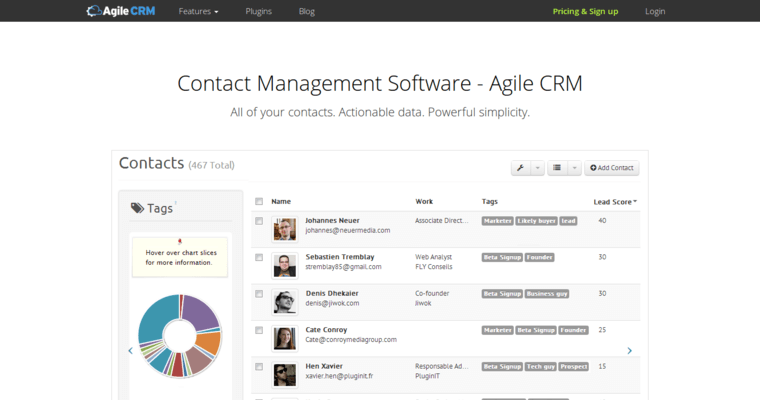Click the Agile CRM logo
Image resolution: width=760 pixels, height=400 pixels.
123,11
